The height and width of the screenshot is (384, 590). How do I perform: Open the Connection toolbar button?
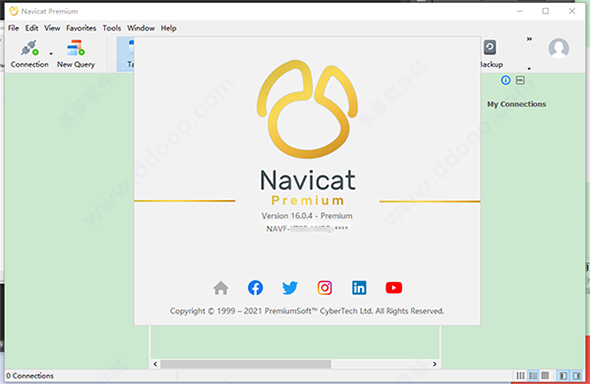point(29,54)
